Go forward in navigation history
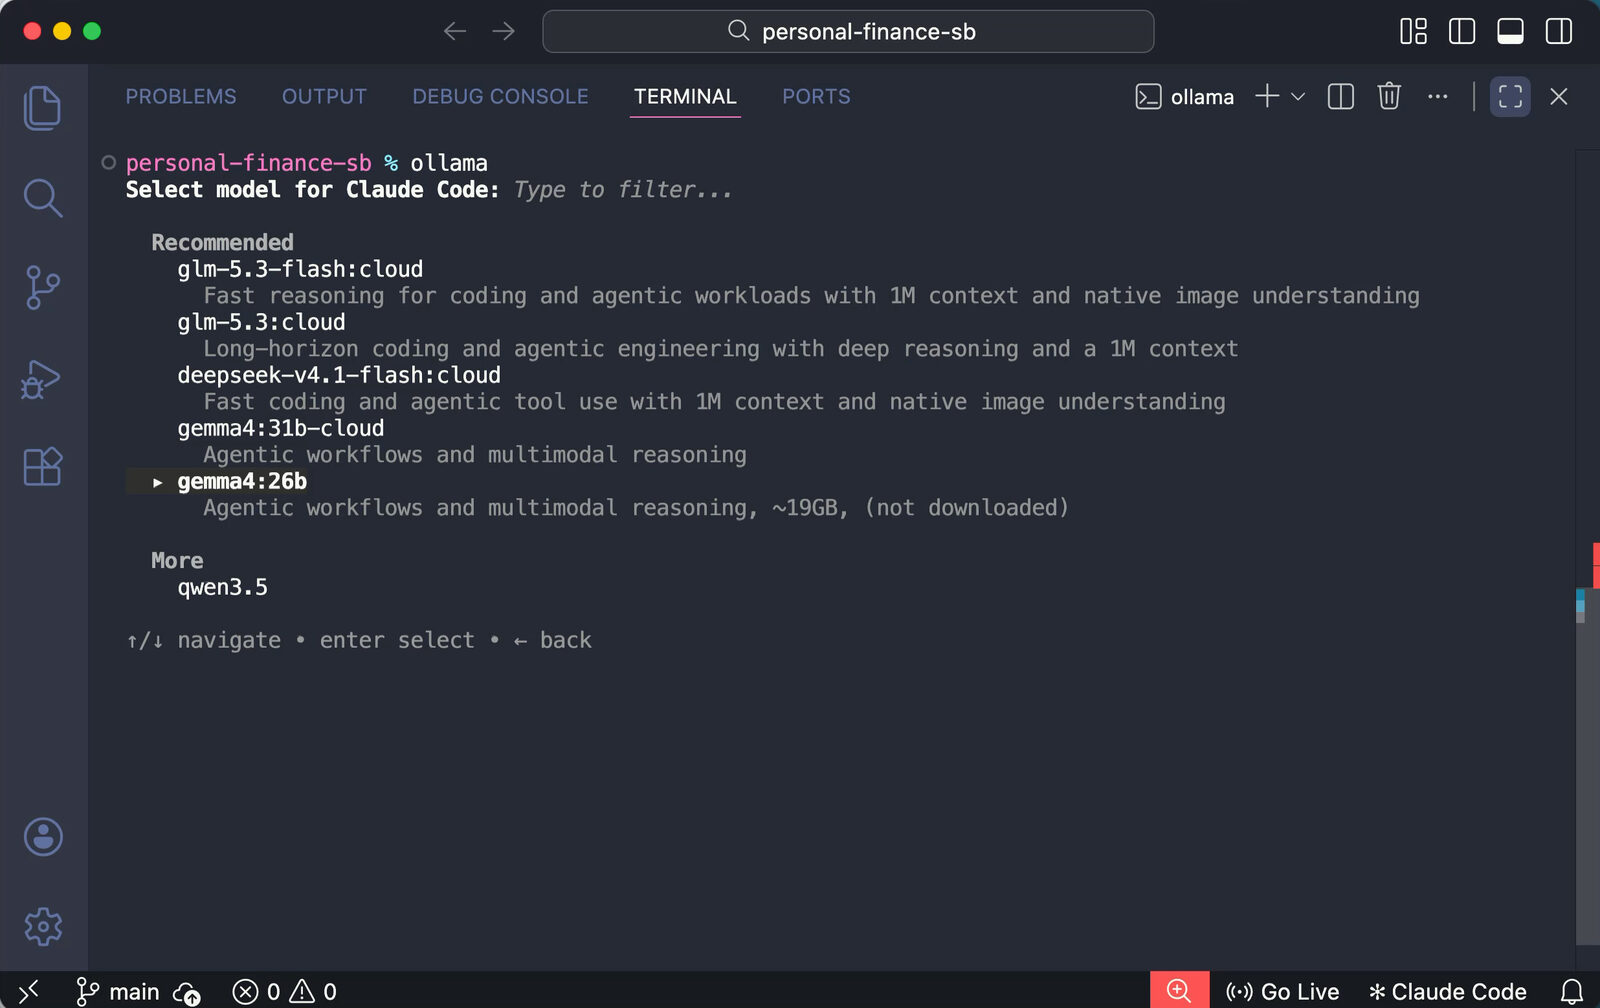 click(x=504, y=31)
